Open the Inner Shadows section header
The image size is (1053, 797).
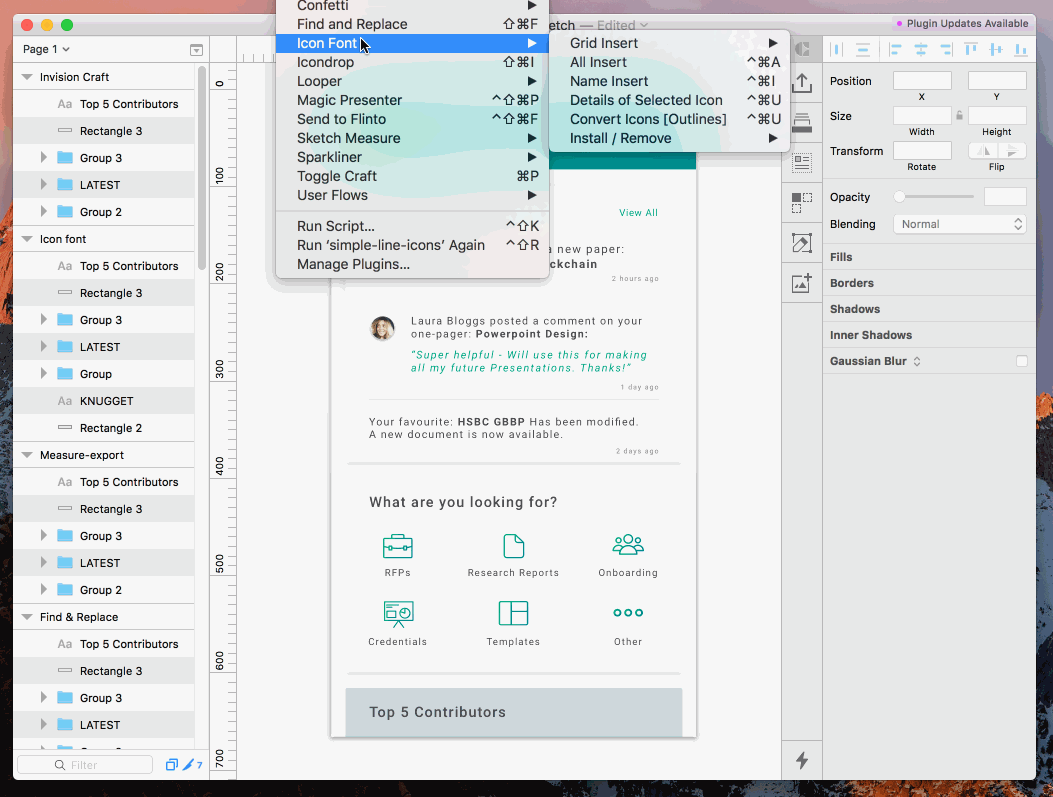(929, 335)
